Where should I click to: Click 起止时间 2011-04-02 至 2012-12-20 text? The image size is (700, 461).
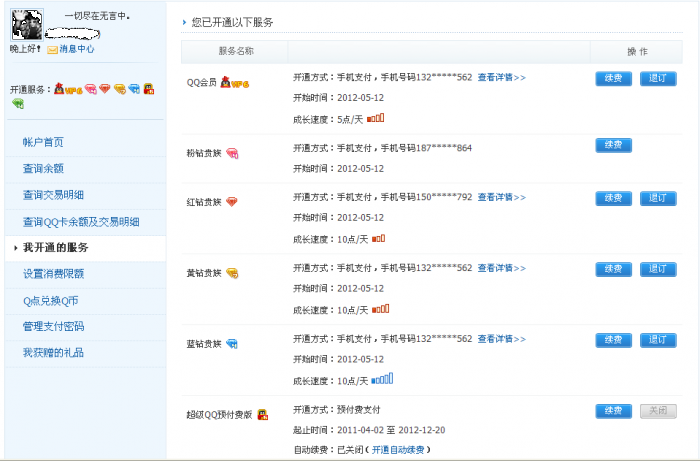coord(369,430)
